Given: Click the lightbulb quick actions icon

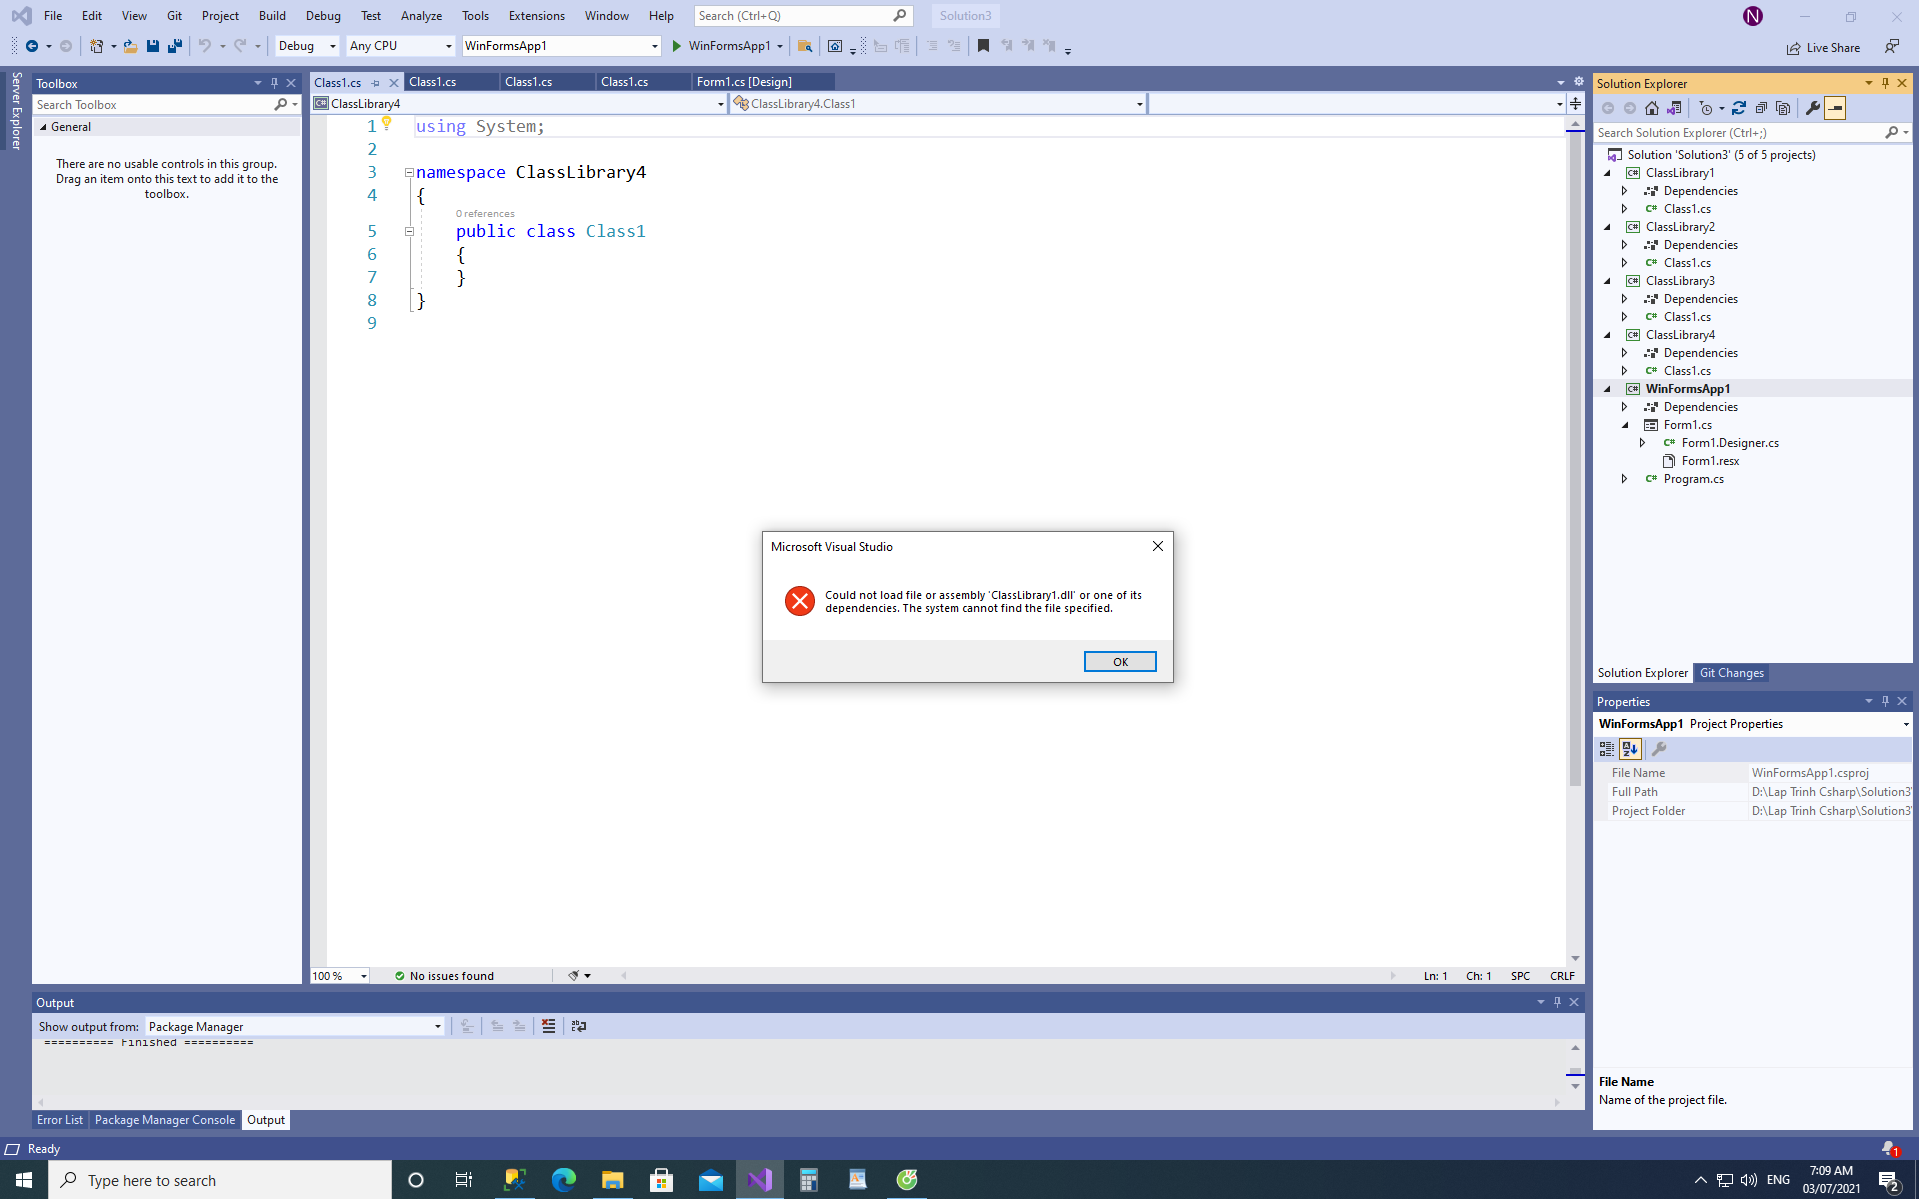Looking at the screenshot, I should tap(386, 124).
